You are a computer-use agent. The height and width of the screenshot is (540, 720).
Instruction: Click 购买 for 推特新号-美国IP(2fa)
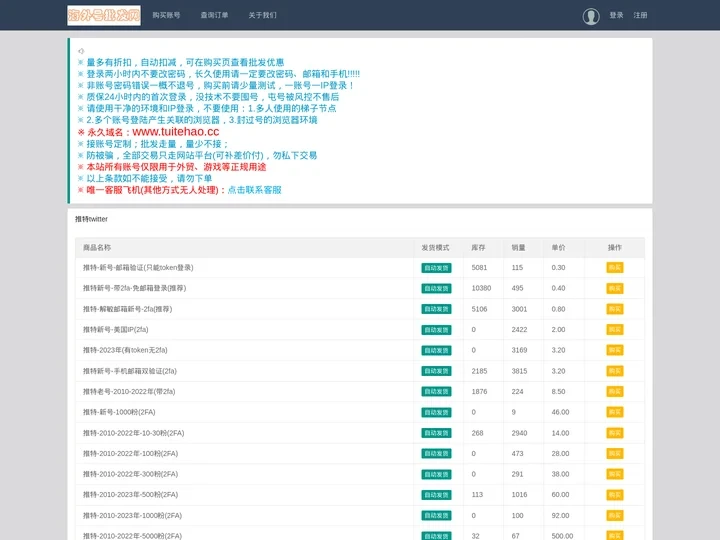pyautogui.click(x=614, y=330)
